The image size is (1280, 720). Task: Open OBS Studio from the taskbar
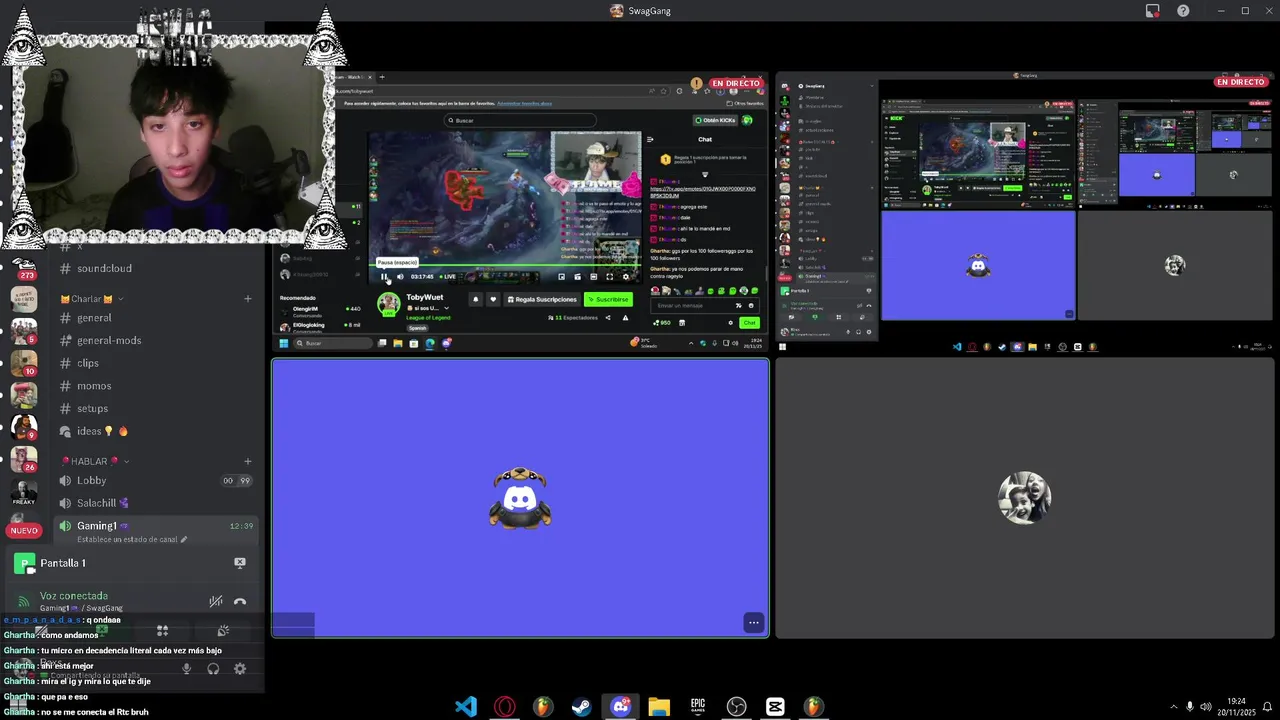click(736, 707)
